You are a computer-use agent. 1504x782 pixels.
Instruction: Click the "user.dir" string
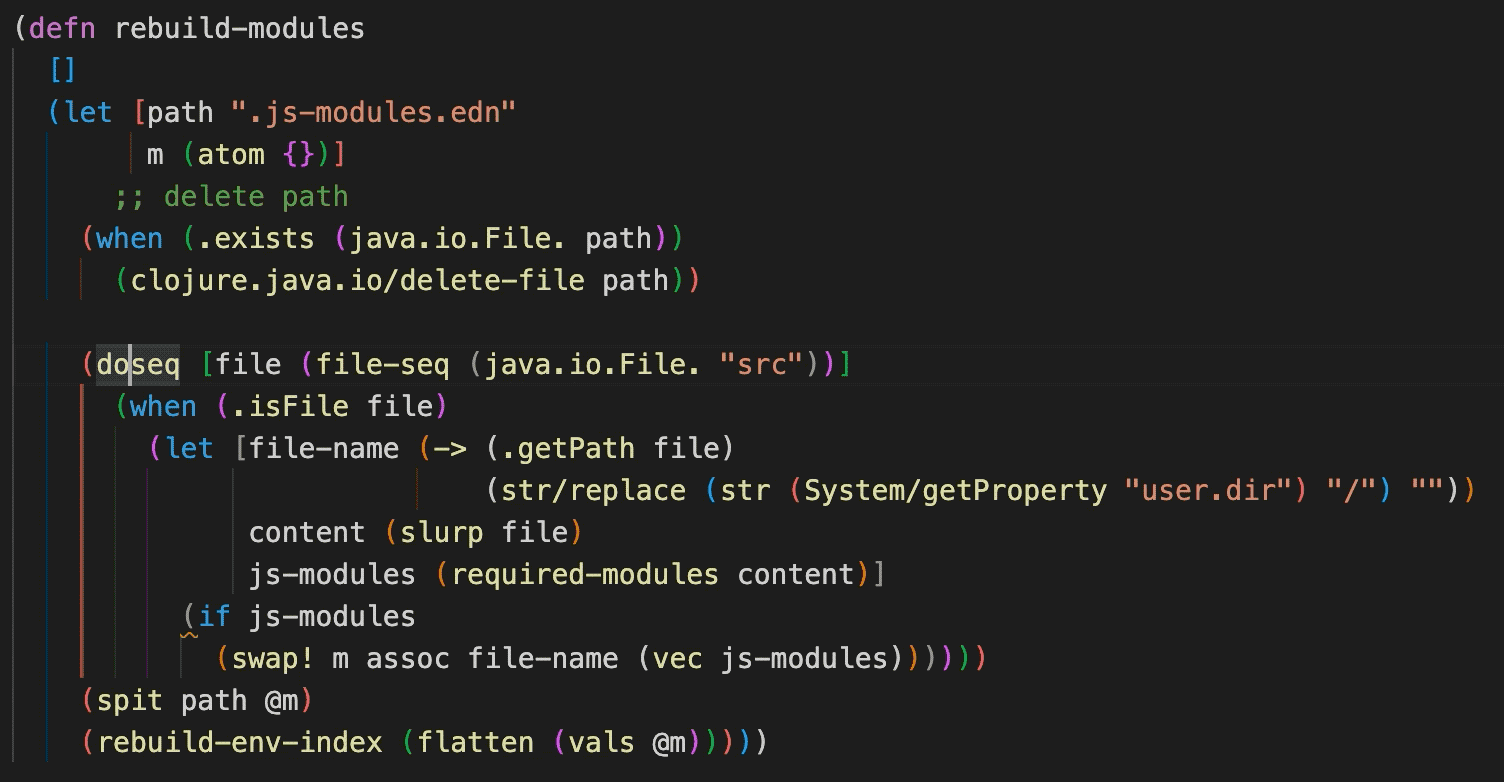1209,490
